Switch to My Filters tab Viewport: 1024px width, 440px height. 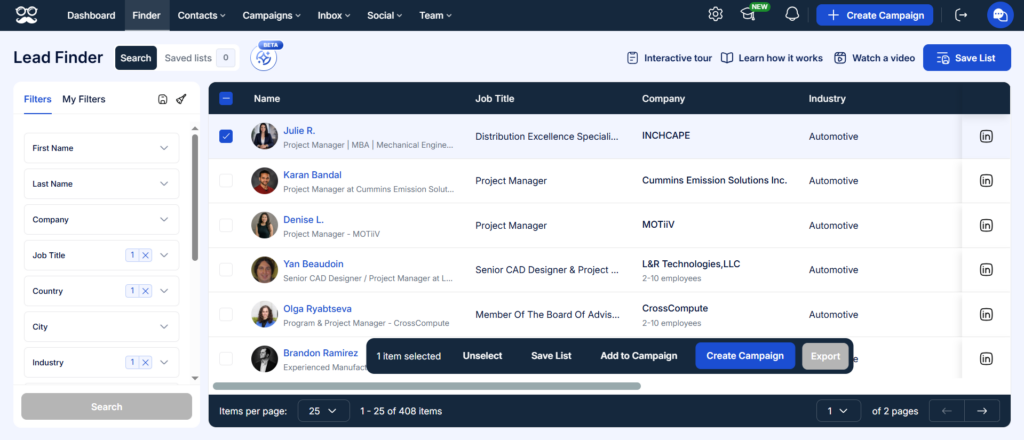pyautogui.click(x=84, y=99)
